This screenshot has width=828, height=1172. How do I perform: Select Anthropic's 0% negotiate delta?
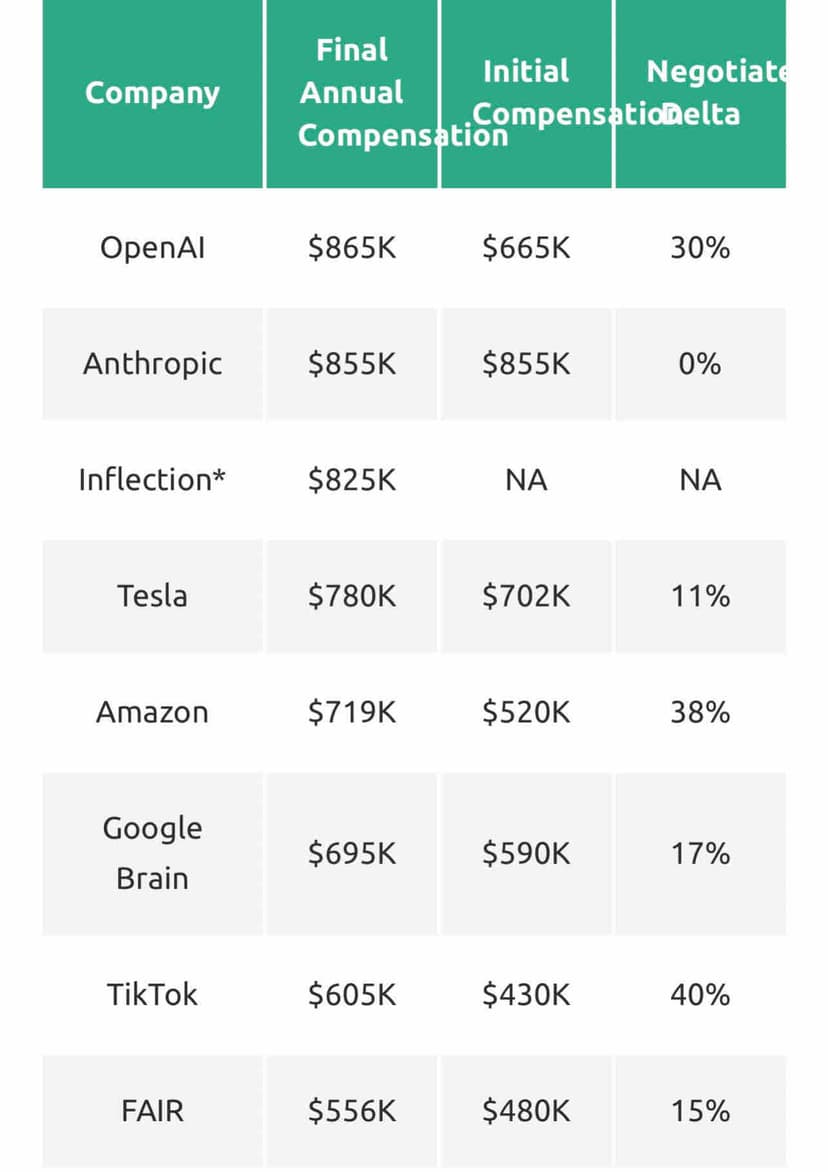point(700,364)
